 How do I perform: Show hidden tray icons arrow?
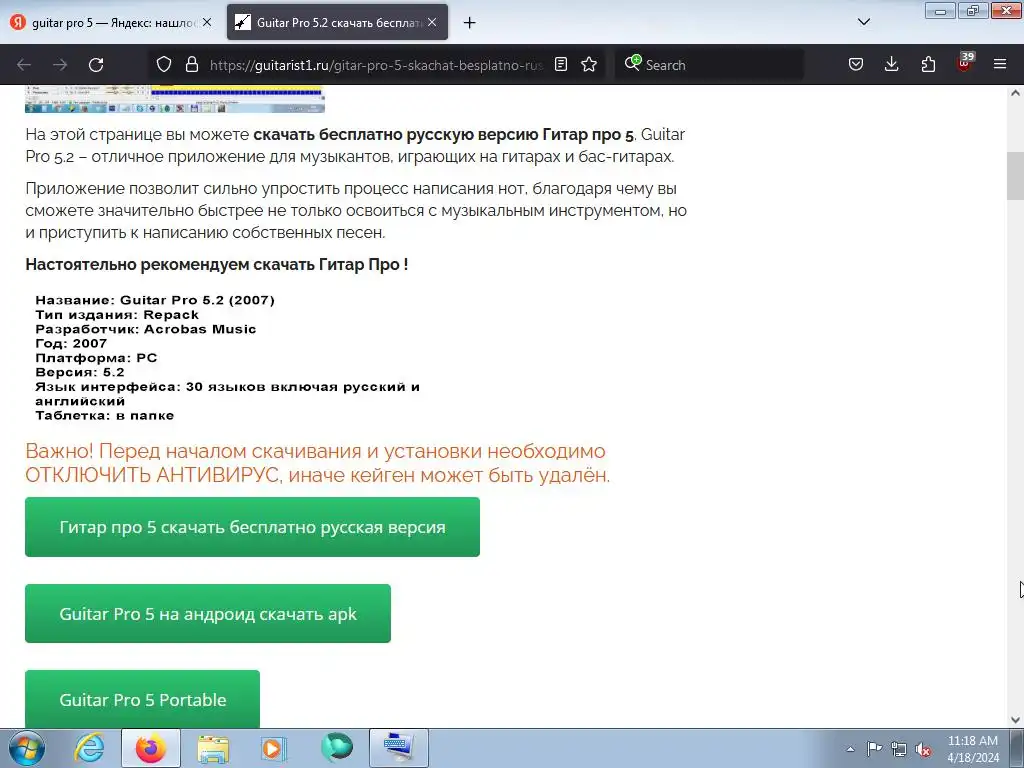pos(850,749)
